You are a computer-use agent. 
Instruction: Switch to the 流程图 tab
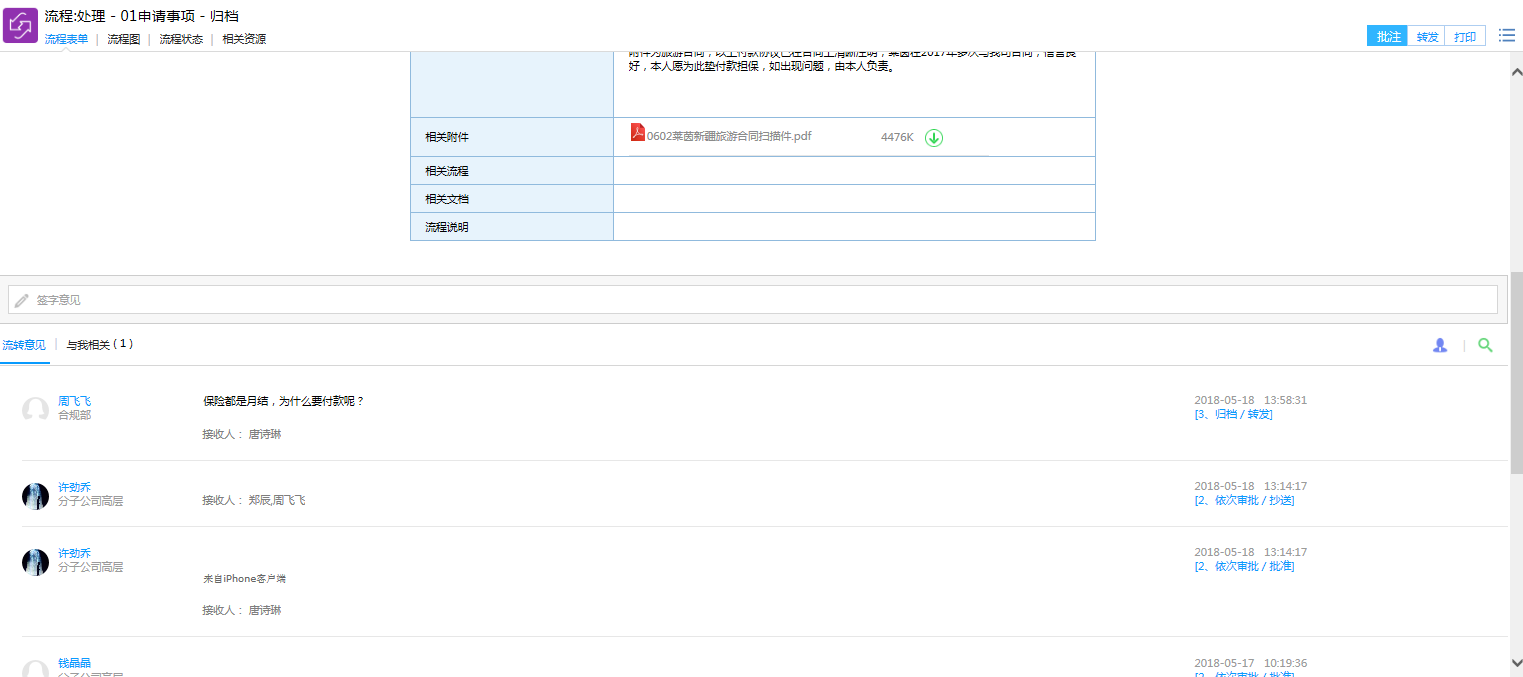123,39
